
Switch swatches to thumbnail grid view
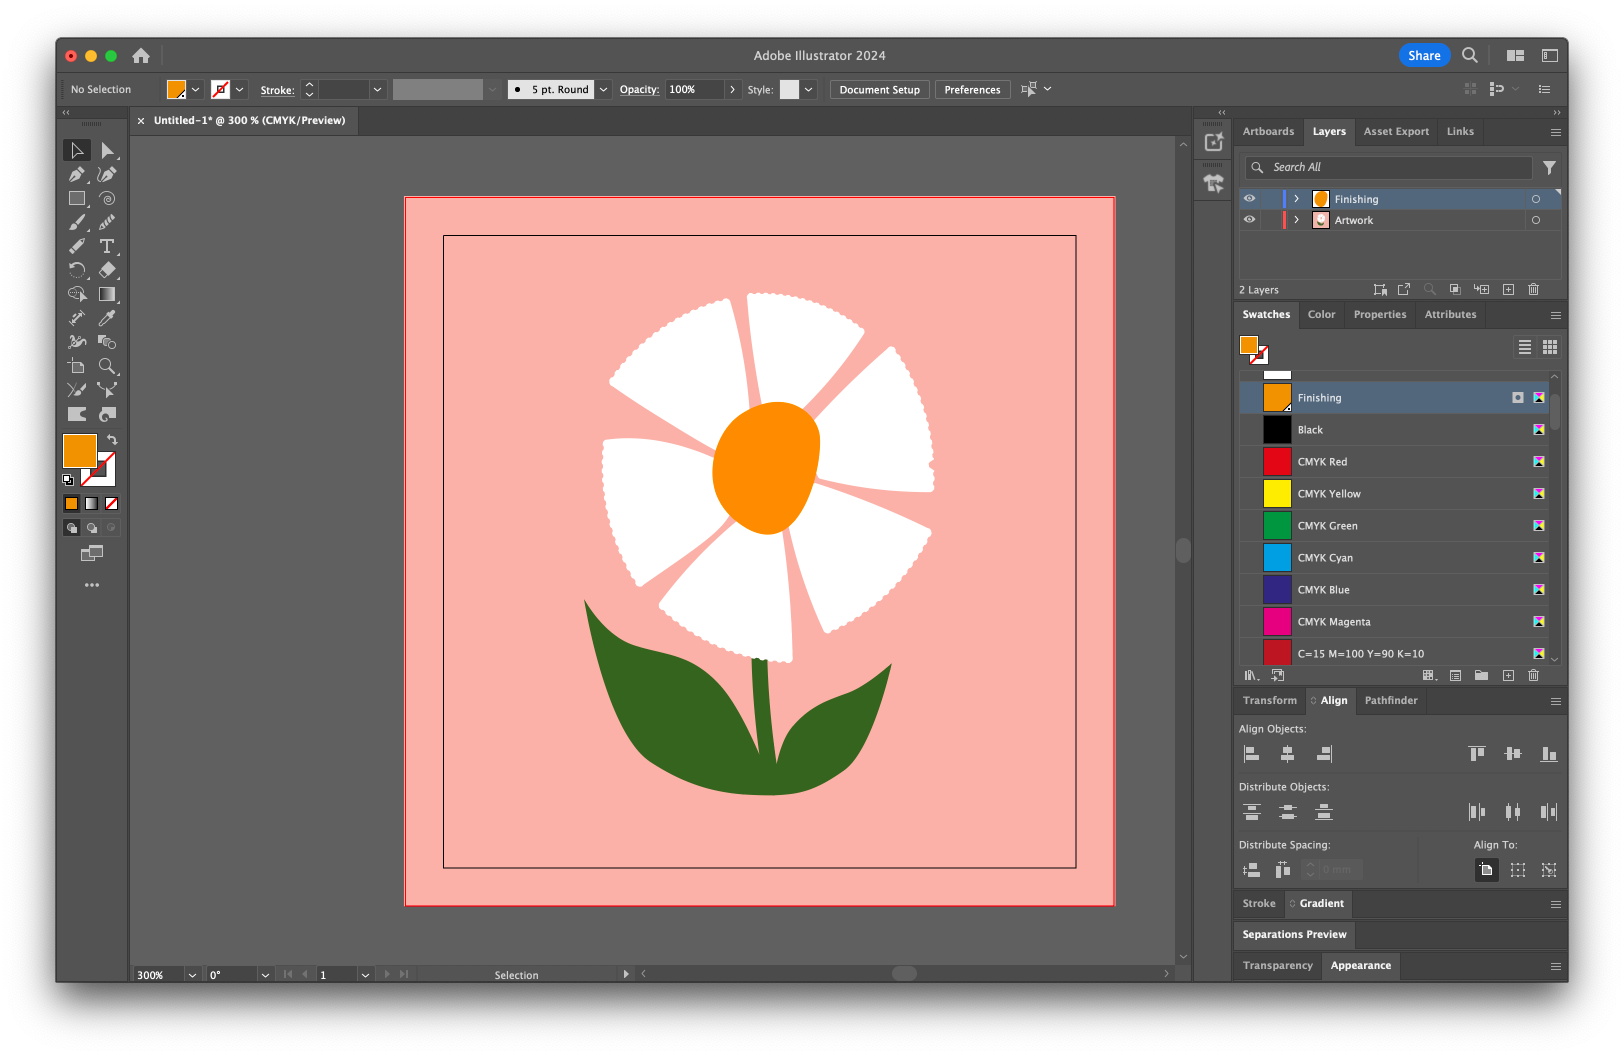pos(1550,347)
